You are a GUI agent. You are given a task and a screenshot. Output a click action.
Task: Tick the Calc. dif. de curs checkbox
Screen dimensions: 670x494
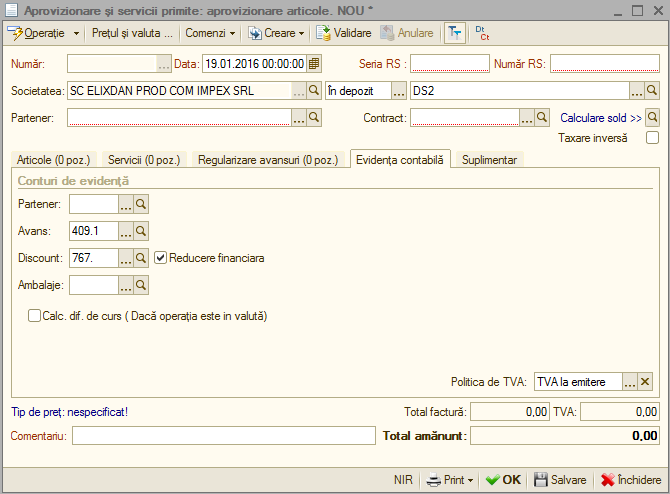coord(34,316)
